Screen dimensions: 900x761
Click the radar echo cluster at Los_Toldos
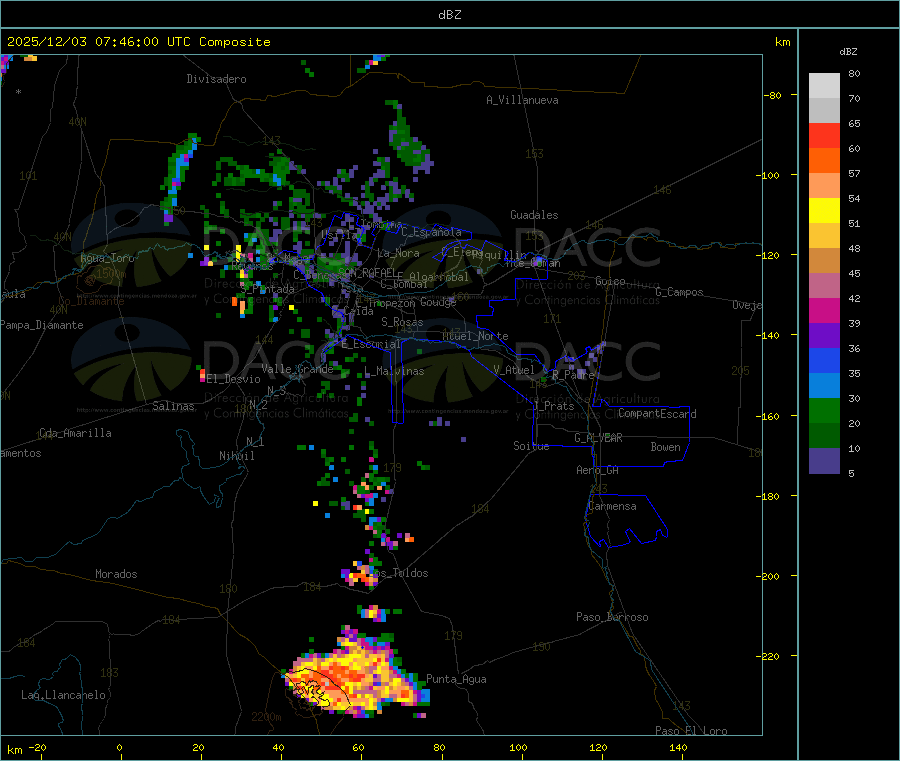click(x=360, y=573)
